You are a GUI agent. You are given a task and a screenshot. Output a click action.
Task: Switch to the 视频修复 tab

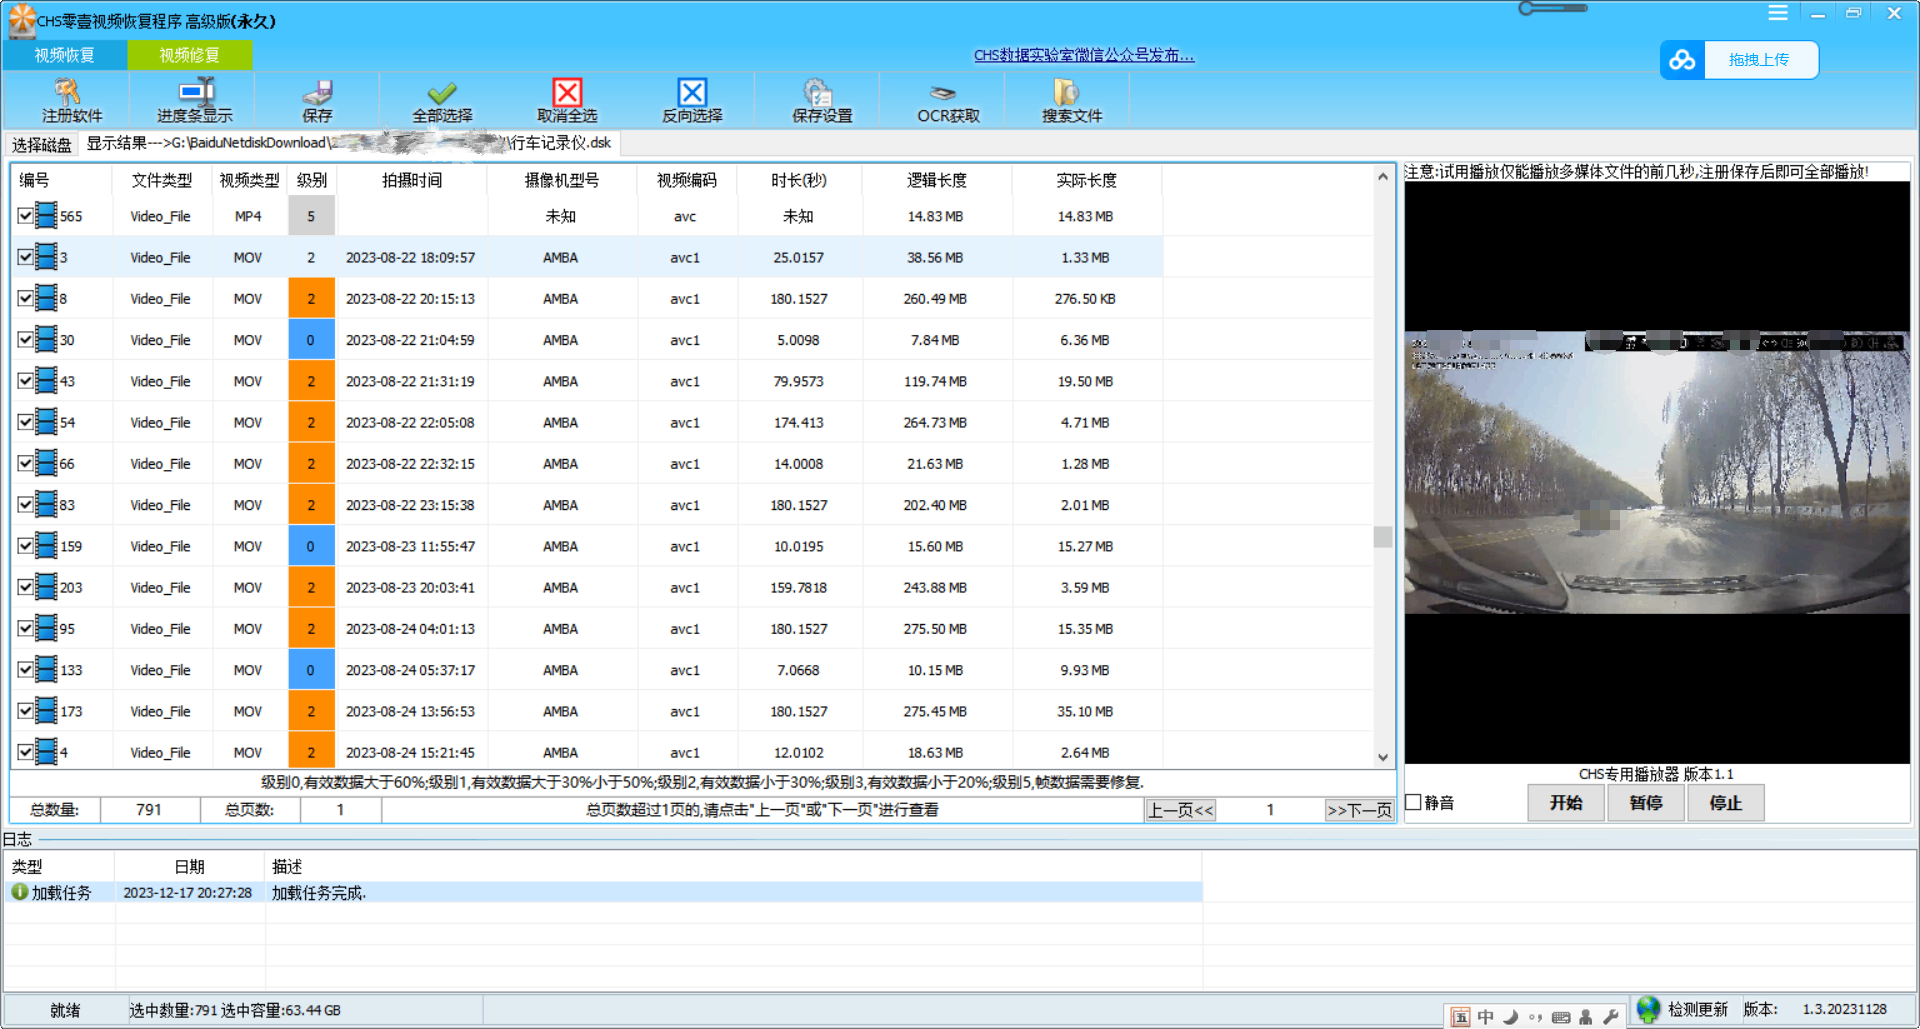(x=189, y=55)
